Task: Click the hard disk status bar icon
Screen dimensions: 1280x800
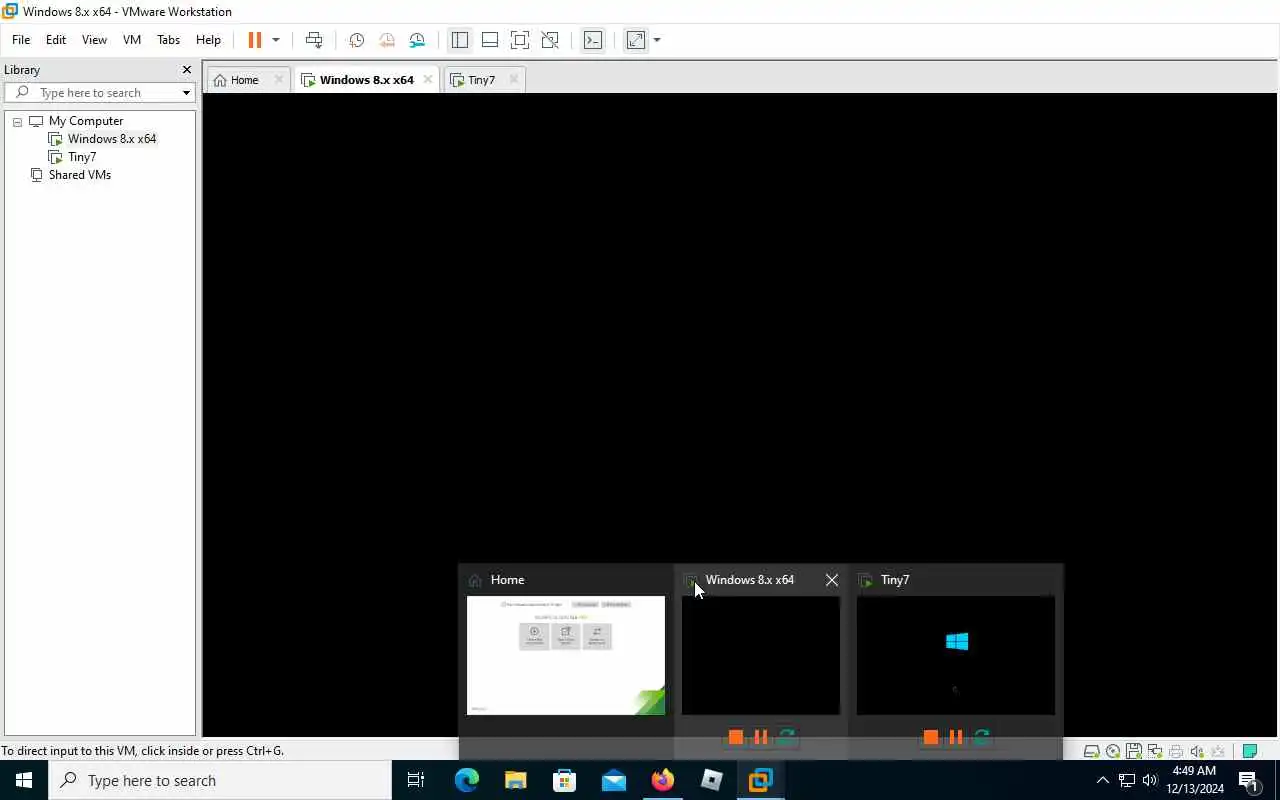Action: tap(1092, 751)
